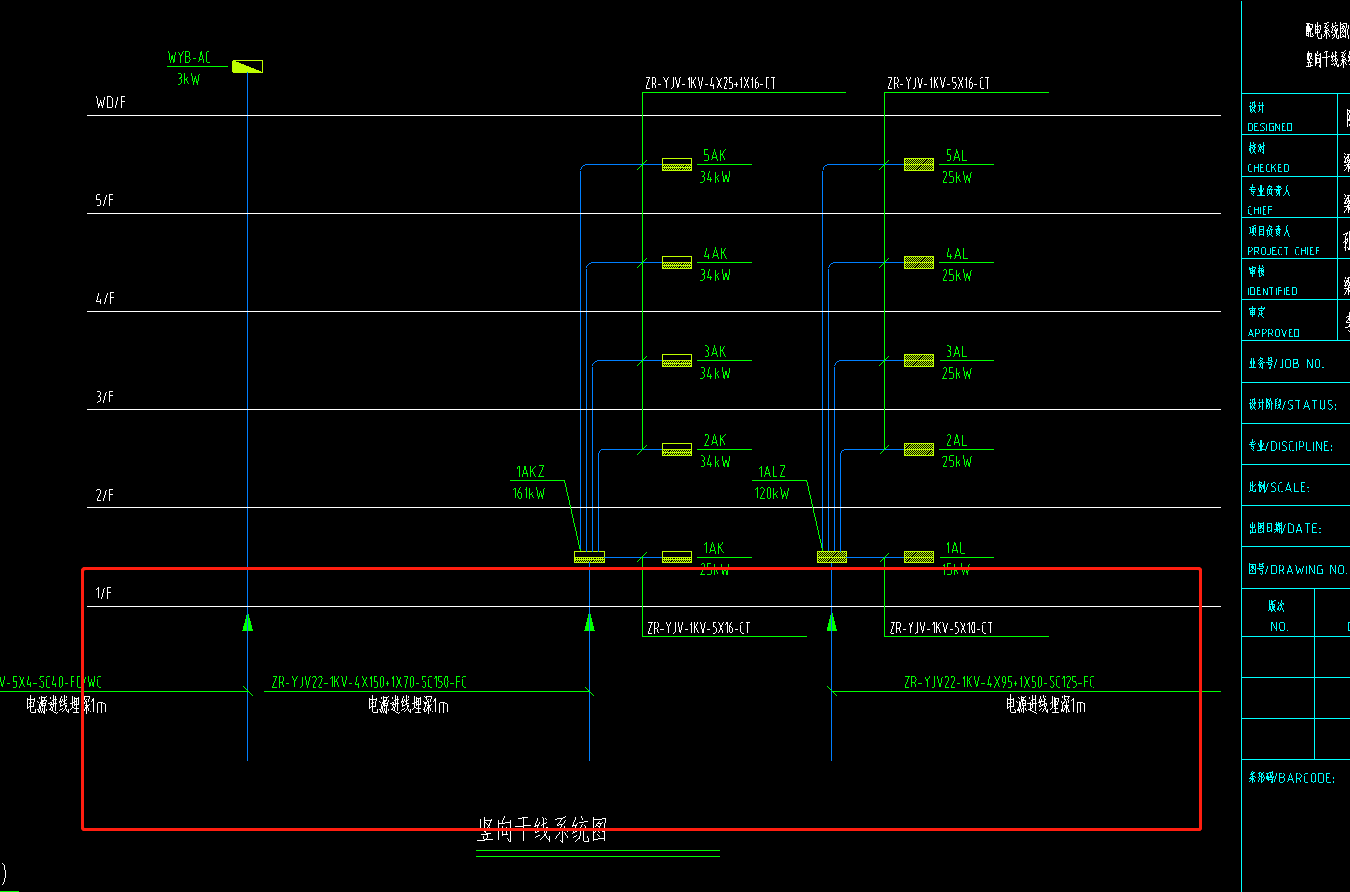
Task: Select the 4AK distribution box symbol
Action: pos(677,262)
